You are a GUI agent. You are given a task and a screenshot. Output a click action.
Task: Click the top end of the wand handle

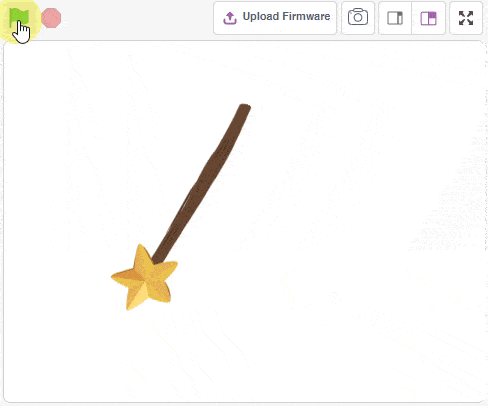tap(245, 107)
